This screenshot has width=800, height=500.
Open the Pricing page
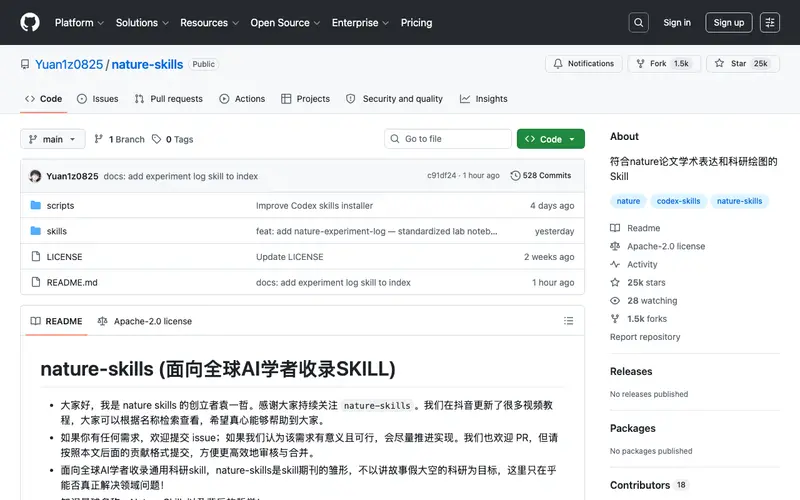point(416,22)
